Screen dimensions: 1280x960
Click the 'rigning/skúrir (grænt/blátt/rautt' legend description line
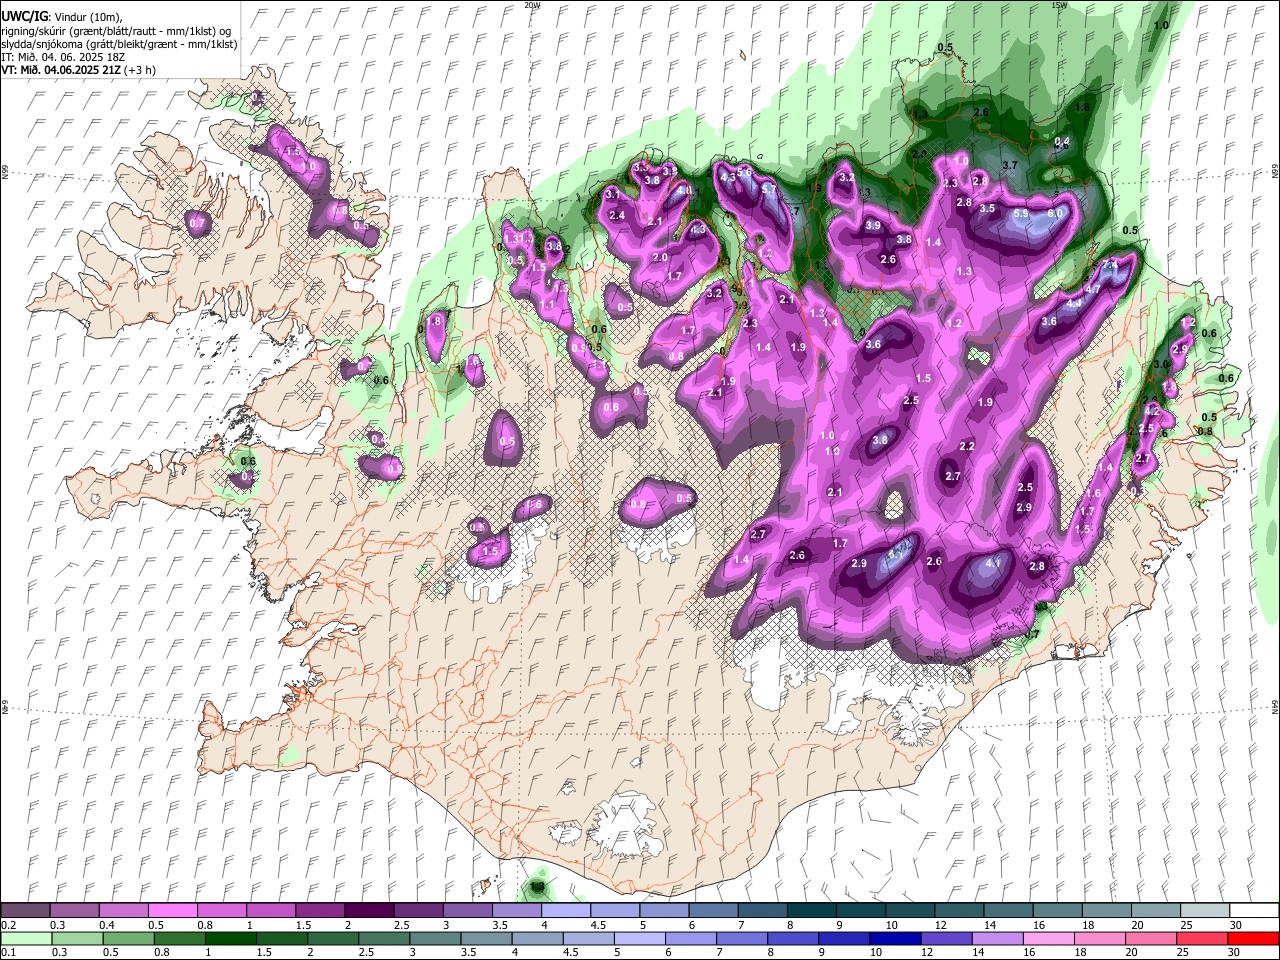(x=118, y=31)
